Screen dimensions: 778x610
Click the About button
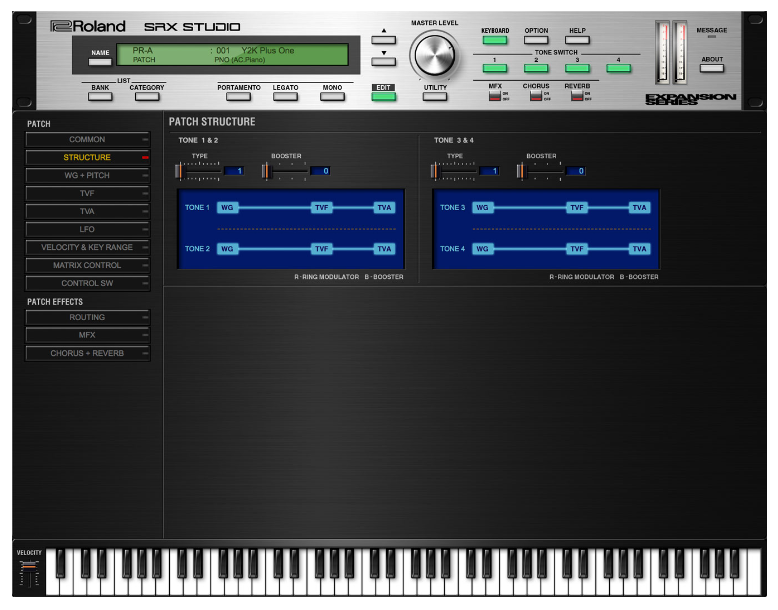pyautogui.click(x=712, y=68)
